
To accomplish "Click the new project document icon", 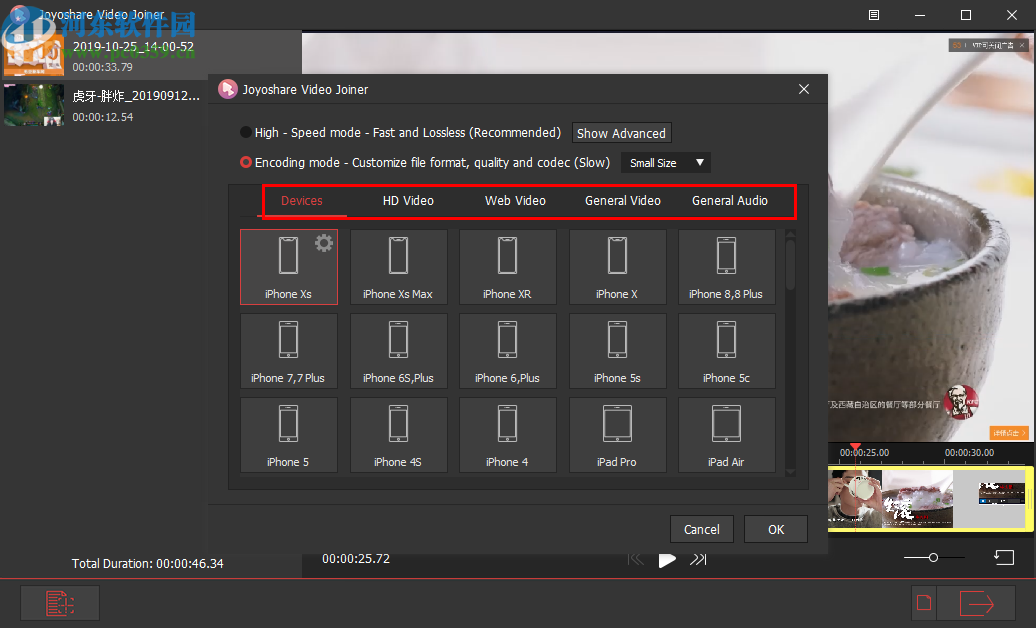I will point(923,602).
